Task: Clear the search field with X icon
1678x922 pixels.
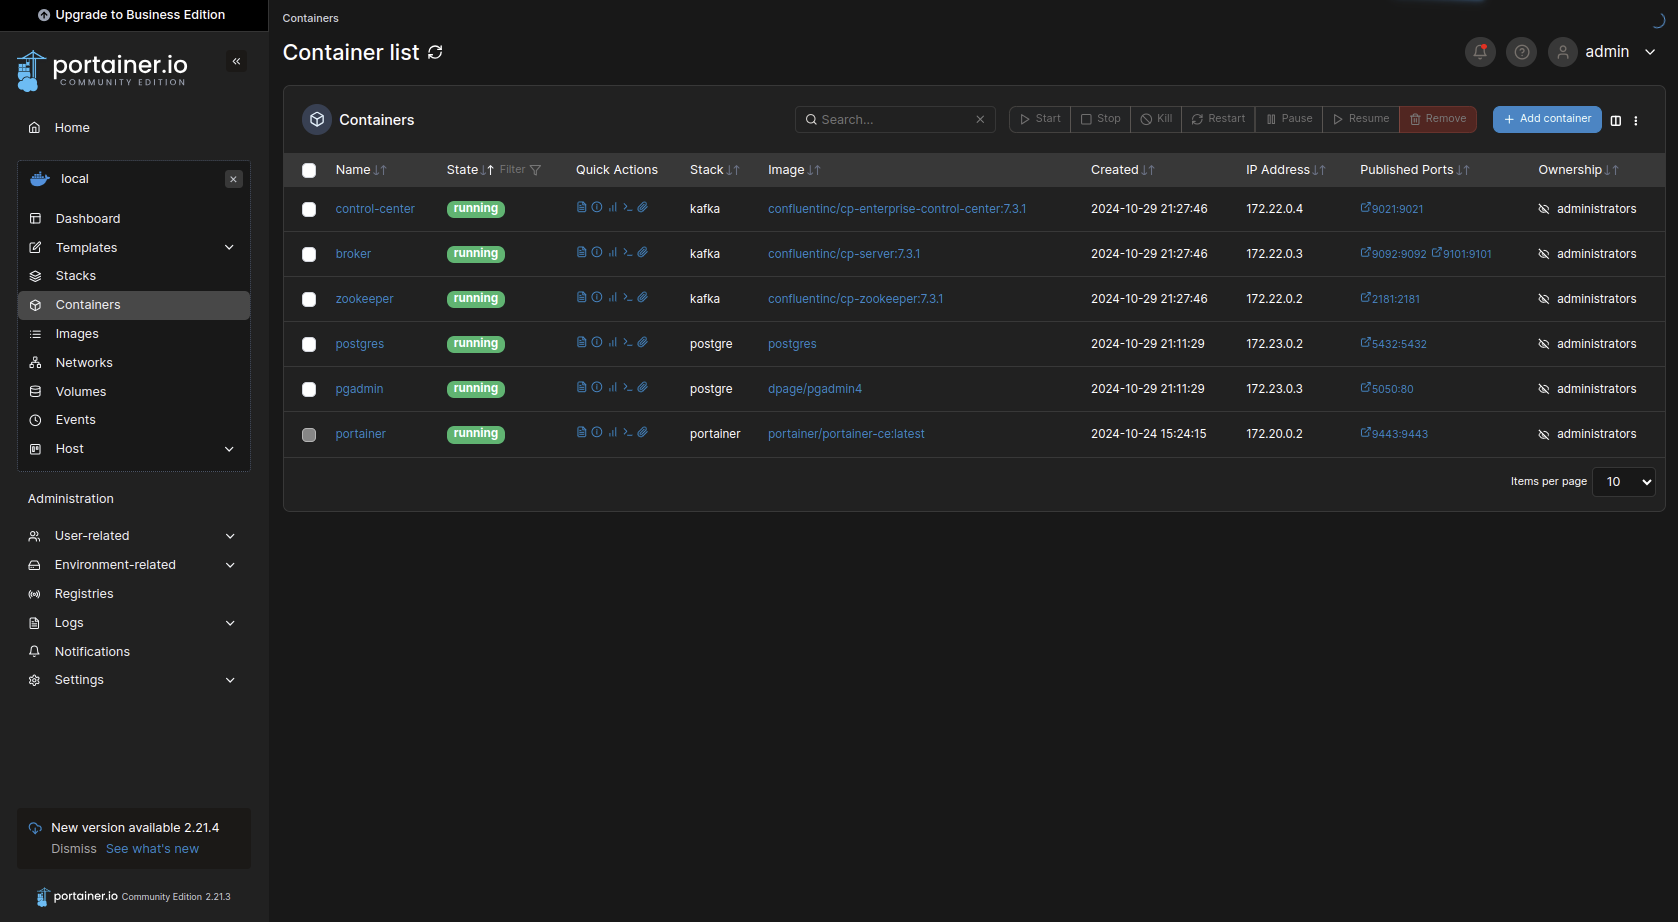Action: pos(980,119)
